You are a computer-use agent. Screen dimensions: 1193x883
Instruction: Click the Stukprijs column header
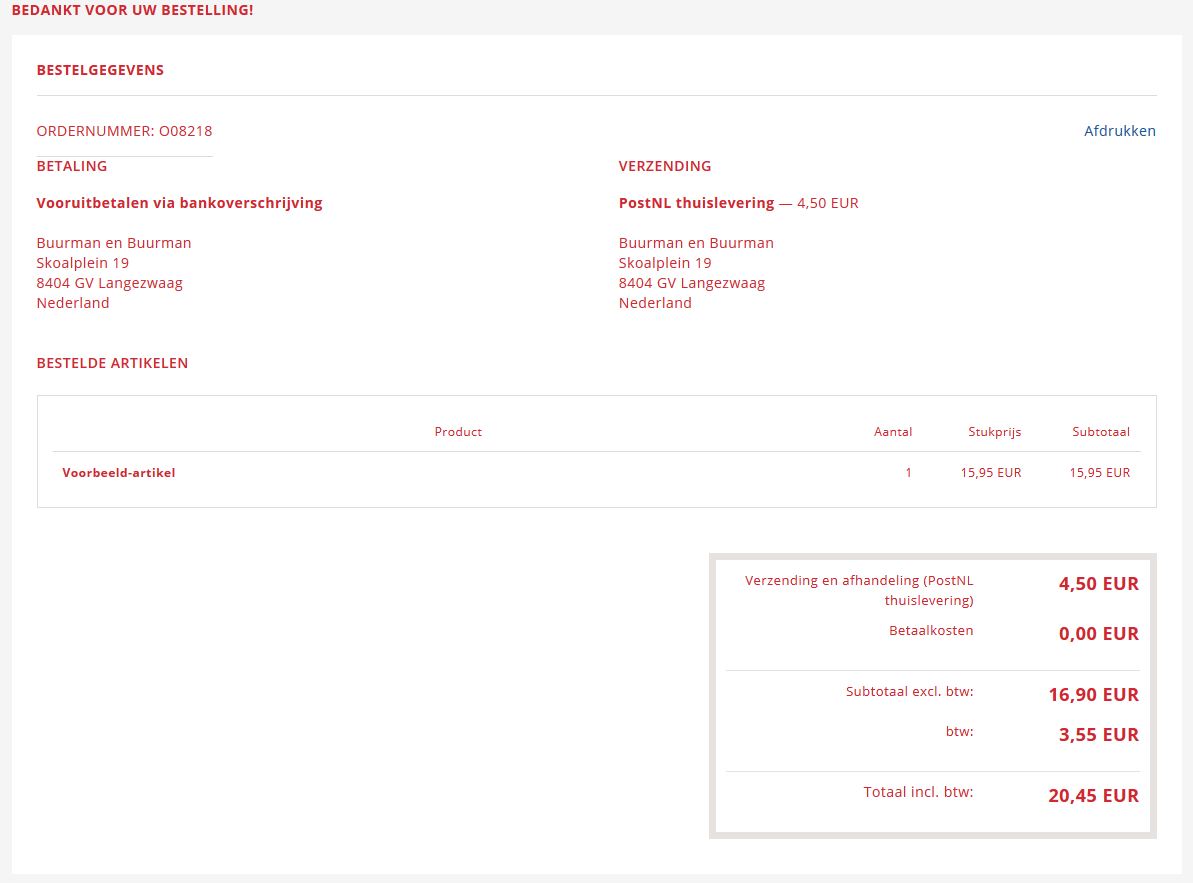[994, 431]
